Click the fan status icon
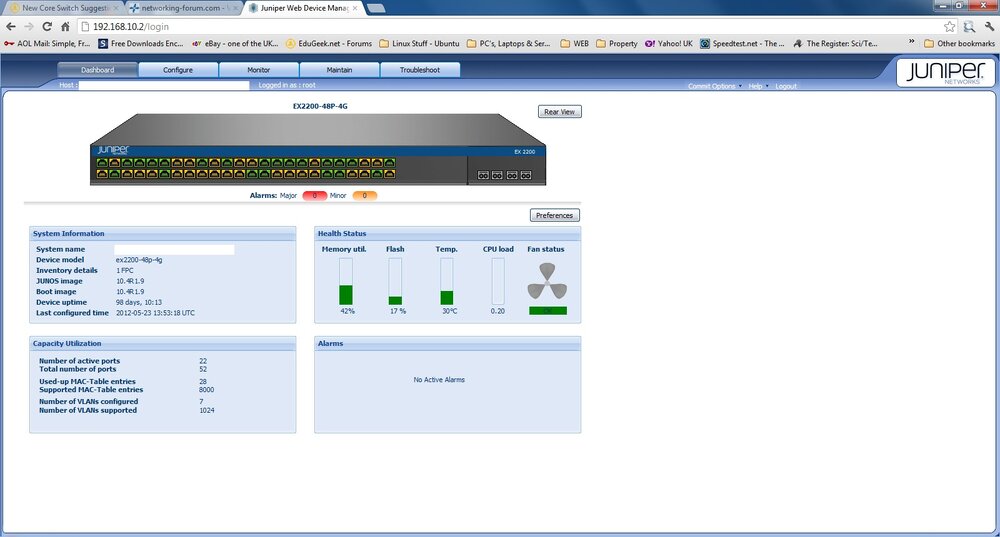Viewport: 1000px width, 537px height. point(547,281)
